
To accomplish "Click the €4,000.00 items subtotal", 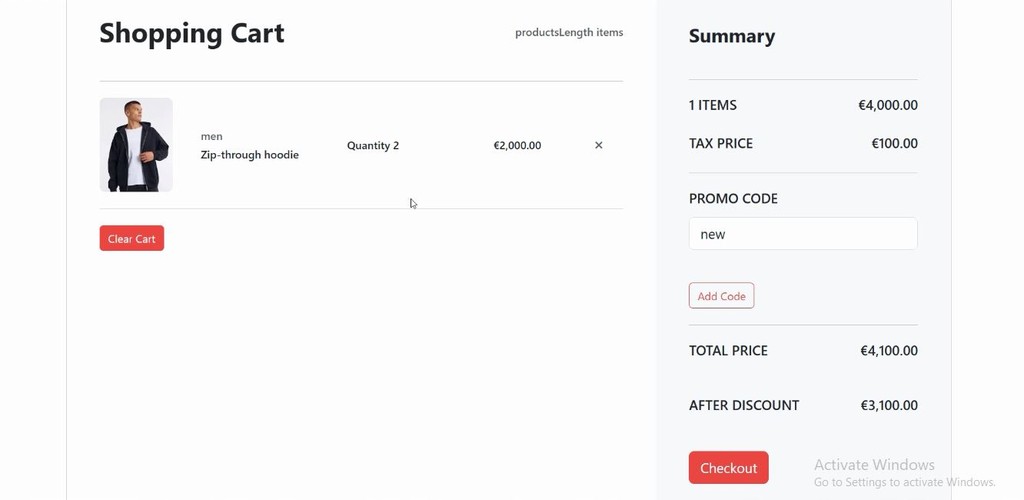I will pyautogui.click(x=888, y=105).
